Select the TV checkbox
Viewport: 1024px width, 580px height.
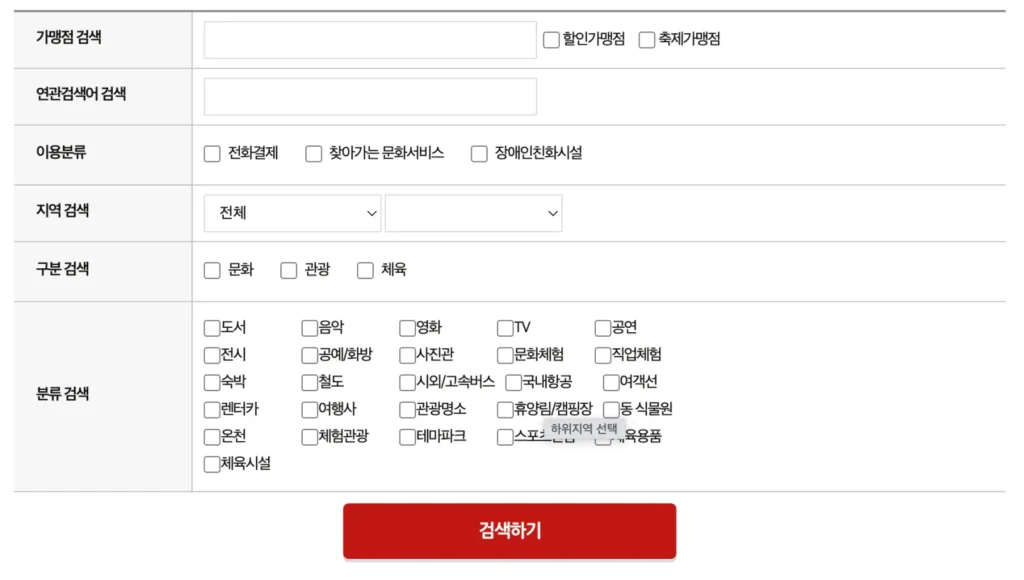coord(505,328)
